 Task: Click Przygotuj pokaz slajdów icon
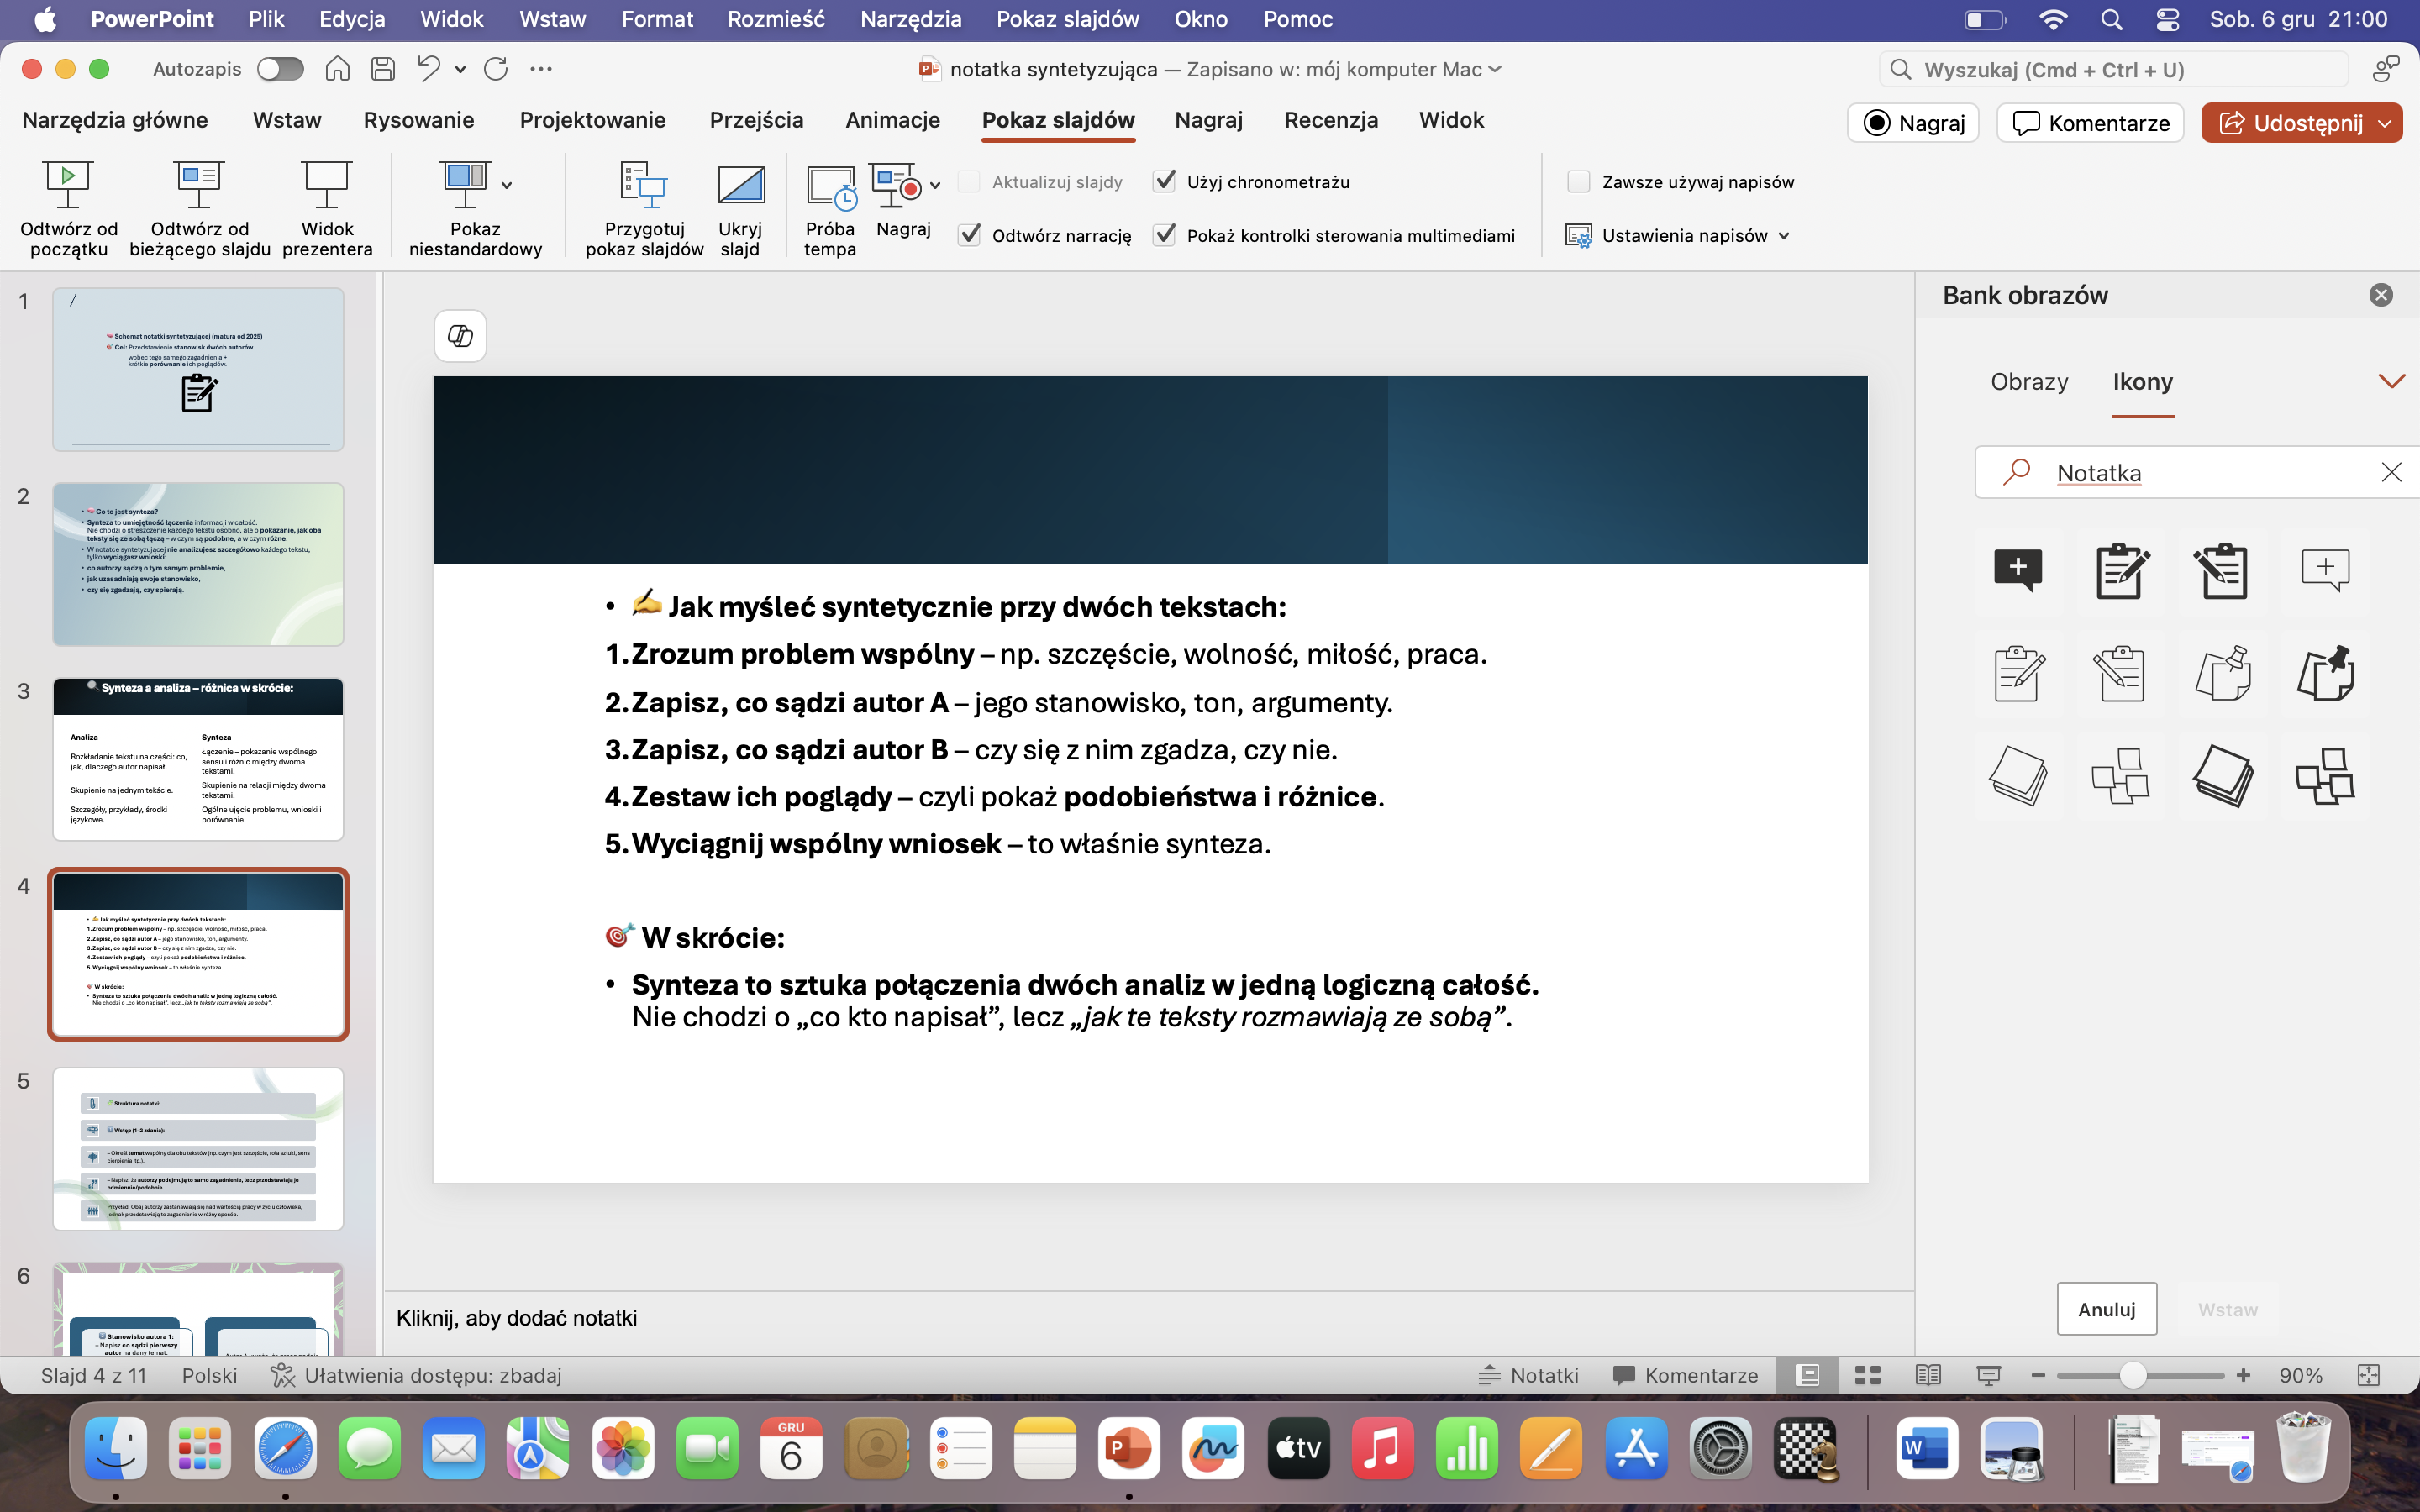pos(644,185)
